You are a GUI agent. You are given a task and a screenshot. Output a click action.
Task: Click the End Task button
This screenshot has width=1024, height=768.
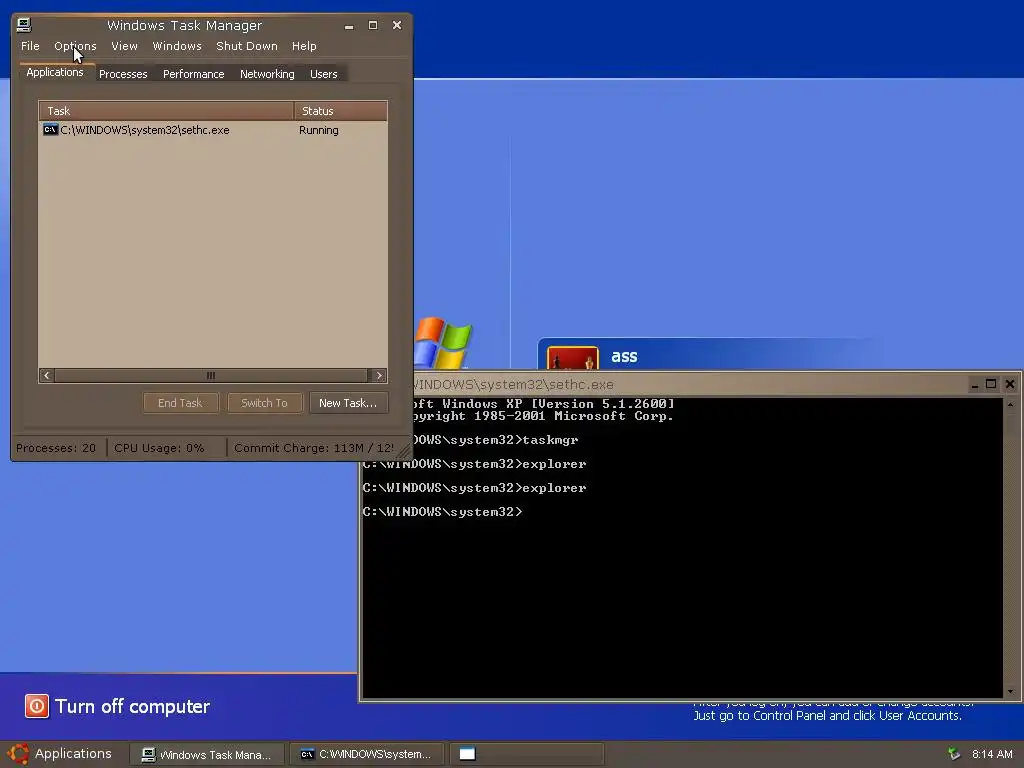[x=180, y=403]
